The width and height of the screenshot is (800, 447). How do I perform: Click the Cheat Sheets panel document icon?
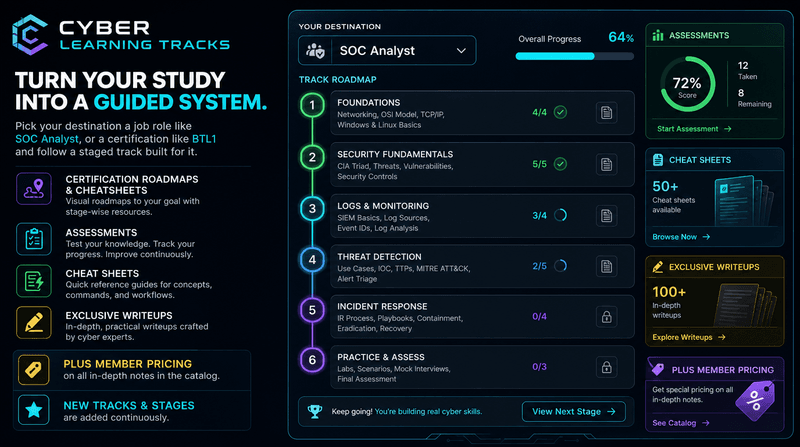point(658,160)
